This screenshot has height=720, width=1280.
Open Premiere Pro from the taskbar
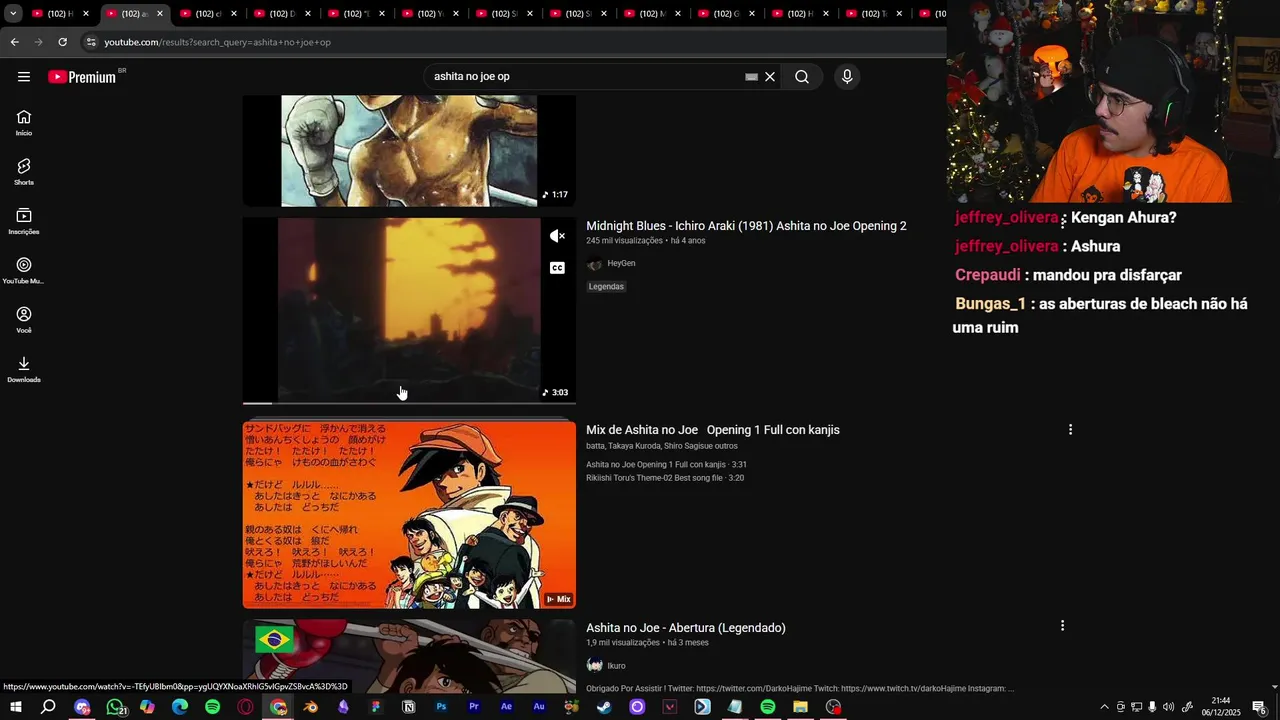[474, 707]
